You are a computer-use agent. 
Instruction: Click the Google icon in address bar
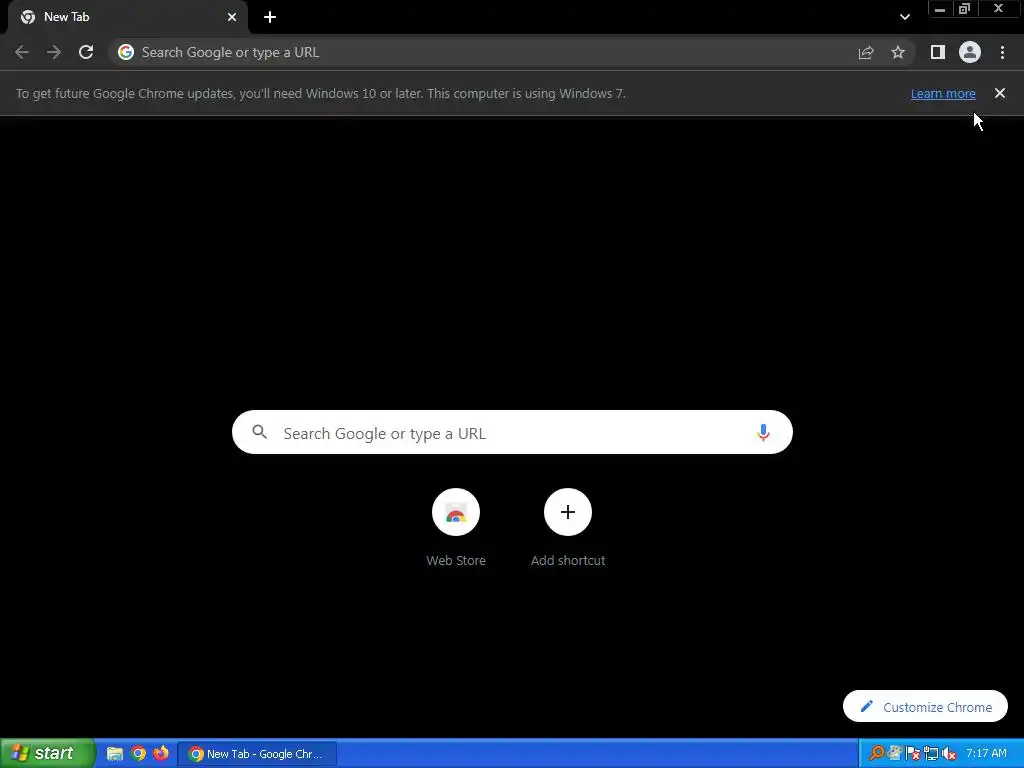(126, 52)
